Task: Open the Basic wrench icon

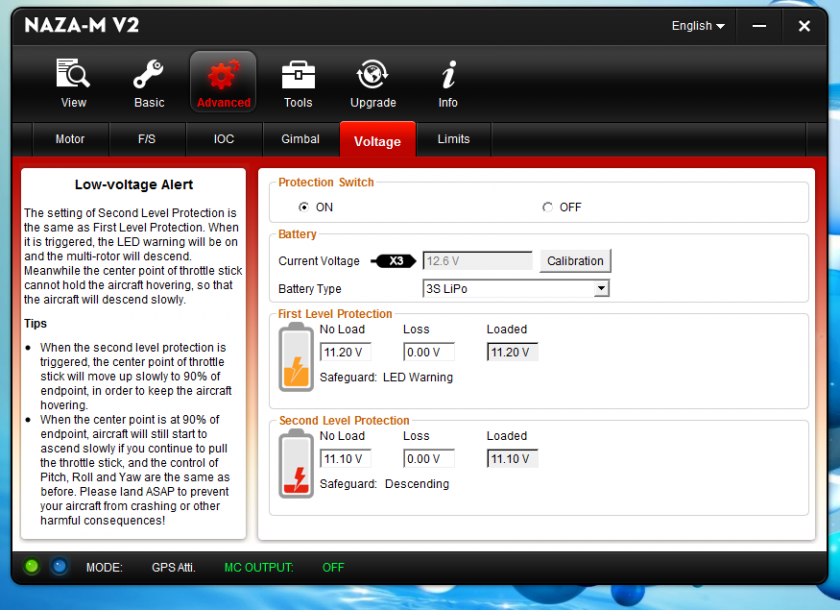Action: coord(148,74)
